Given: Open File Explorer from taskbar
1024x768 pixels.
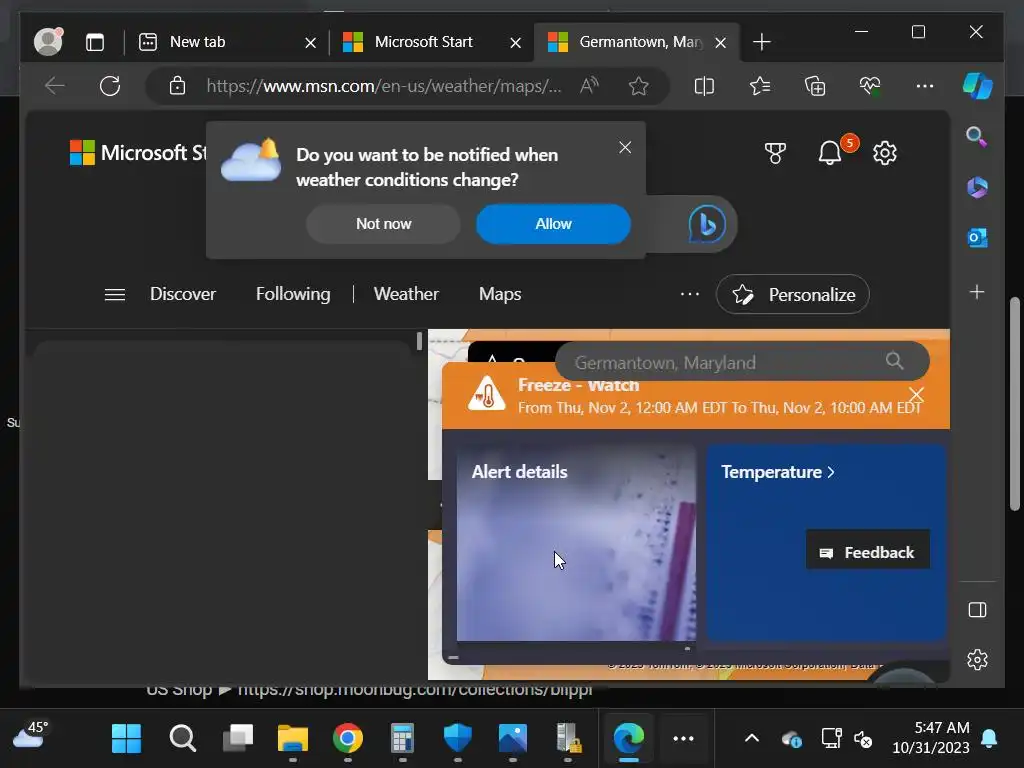Looking at the screenshot, I should click(293, 739).
